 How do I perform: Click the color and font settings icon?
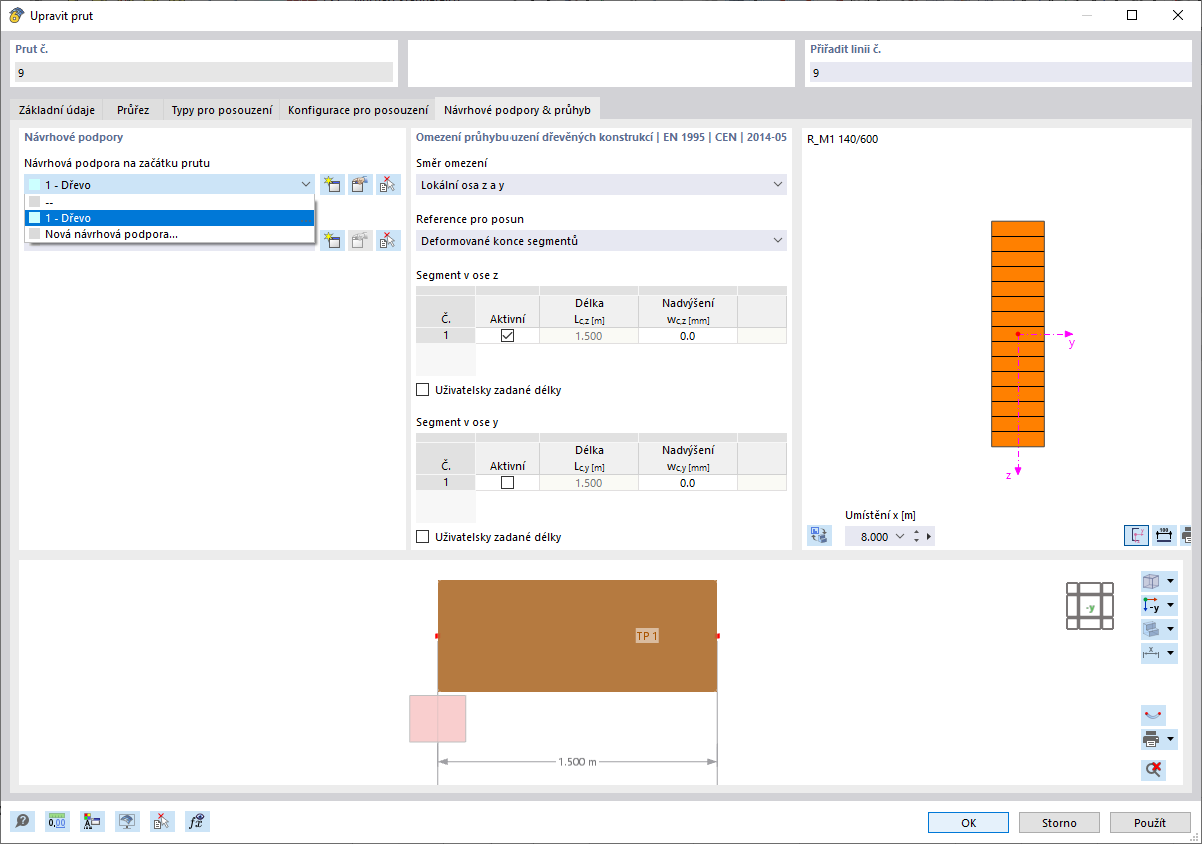point(92,822)
